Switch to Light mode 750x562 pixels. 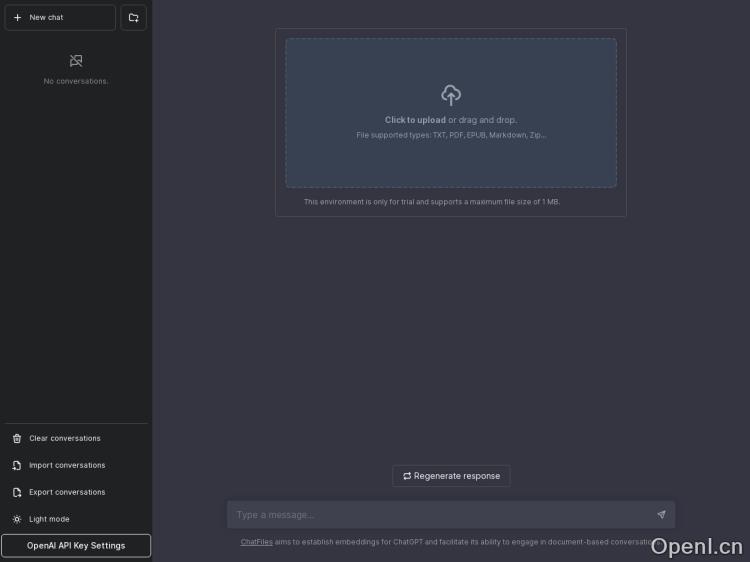49,519
